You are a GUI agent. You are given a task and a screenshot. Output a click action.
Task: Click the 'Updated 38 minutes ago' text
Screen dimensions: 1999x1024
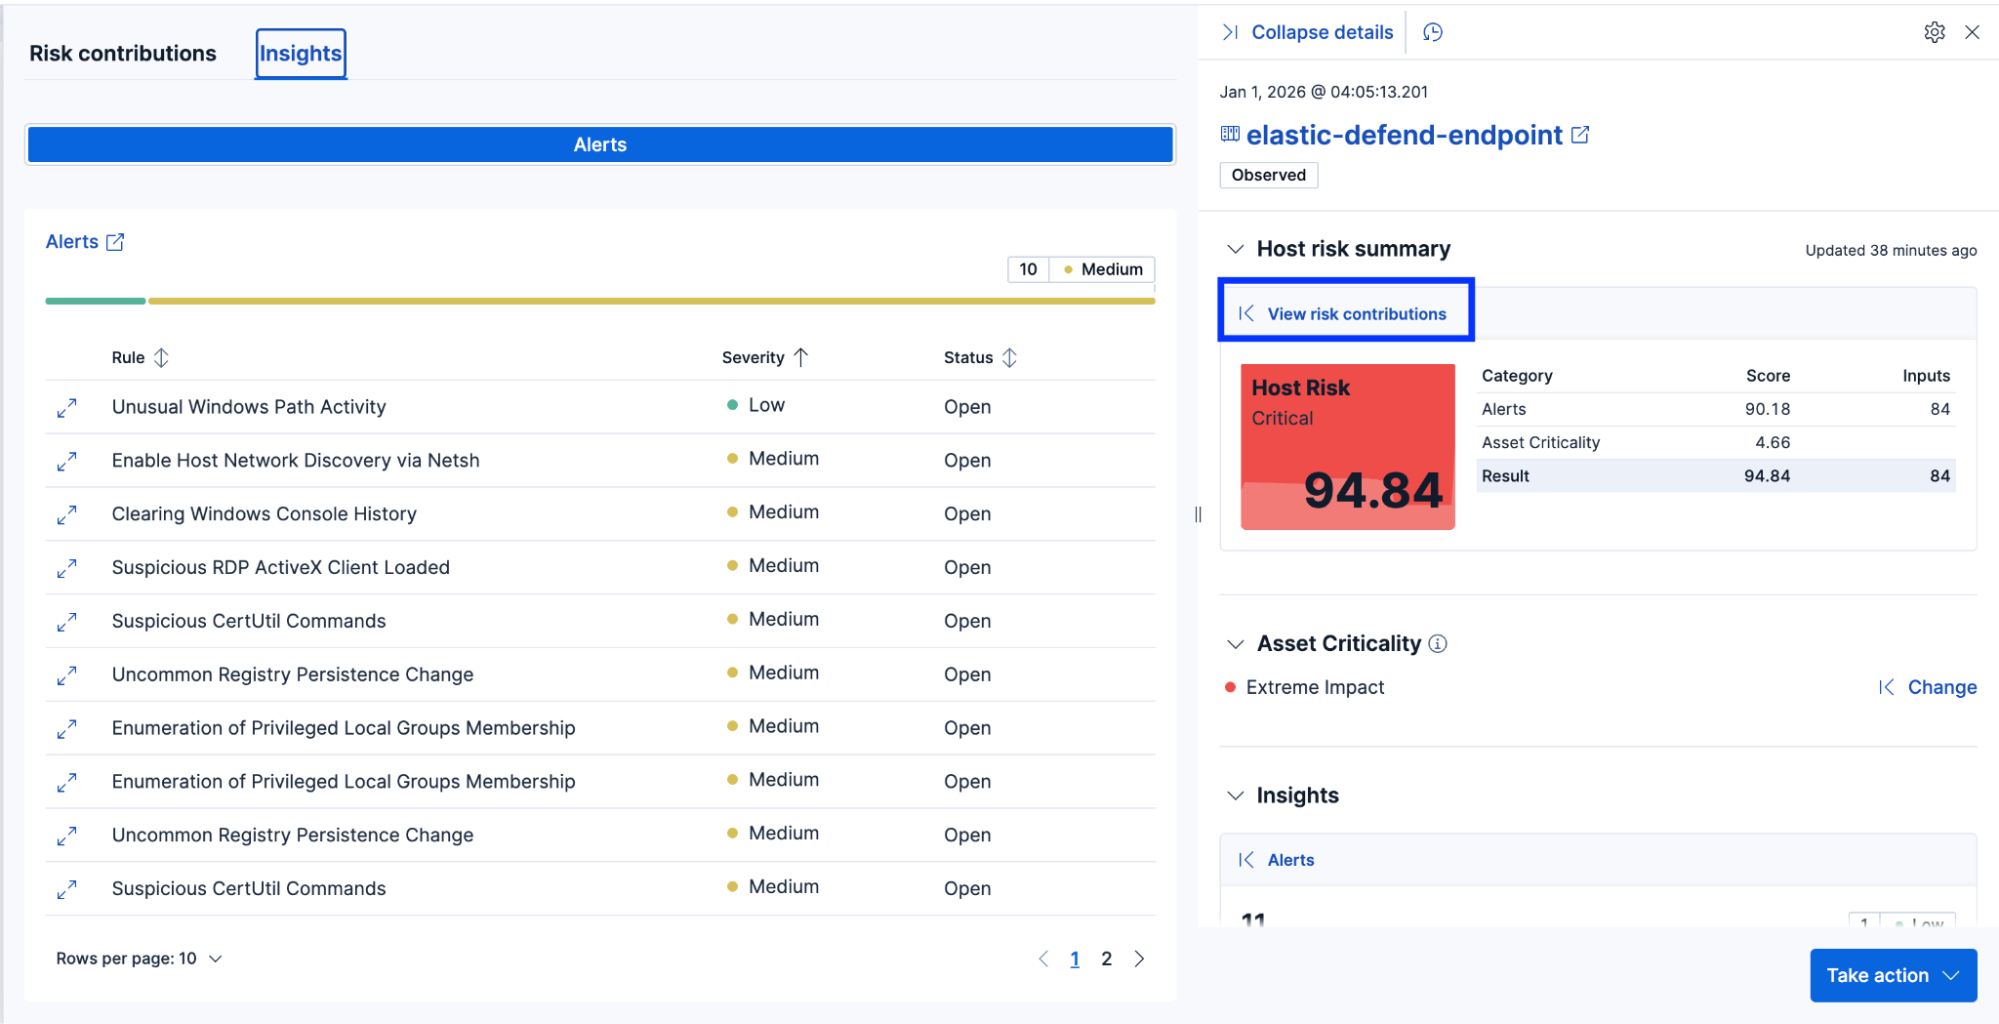click(1890, 250)
